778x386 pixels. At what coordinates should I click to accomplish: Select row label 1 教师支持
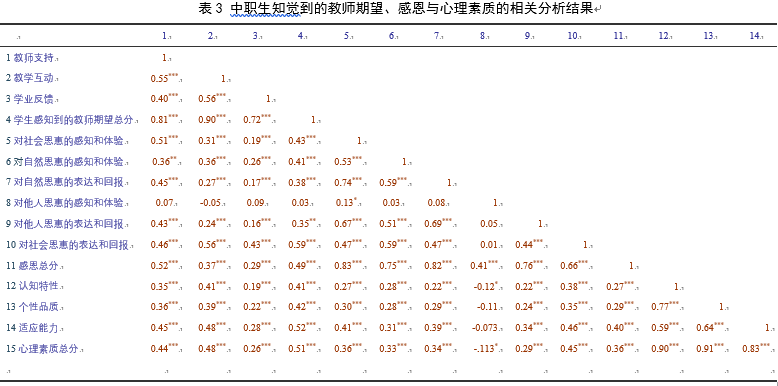[x=30, y=58]
